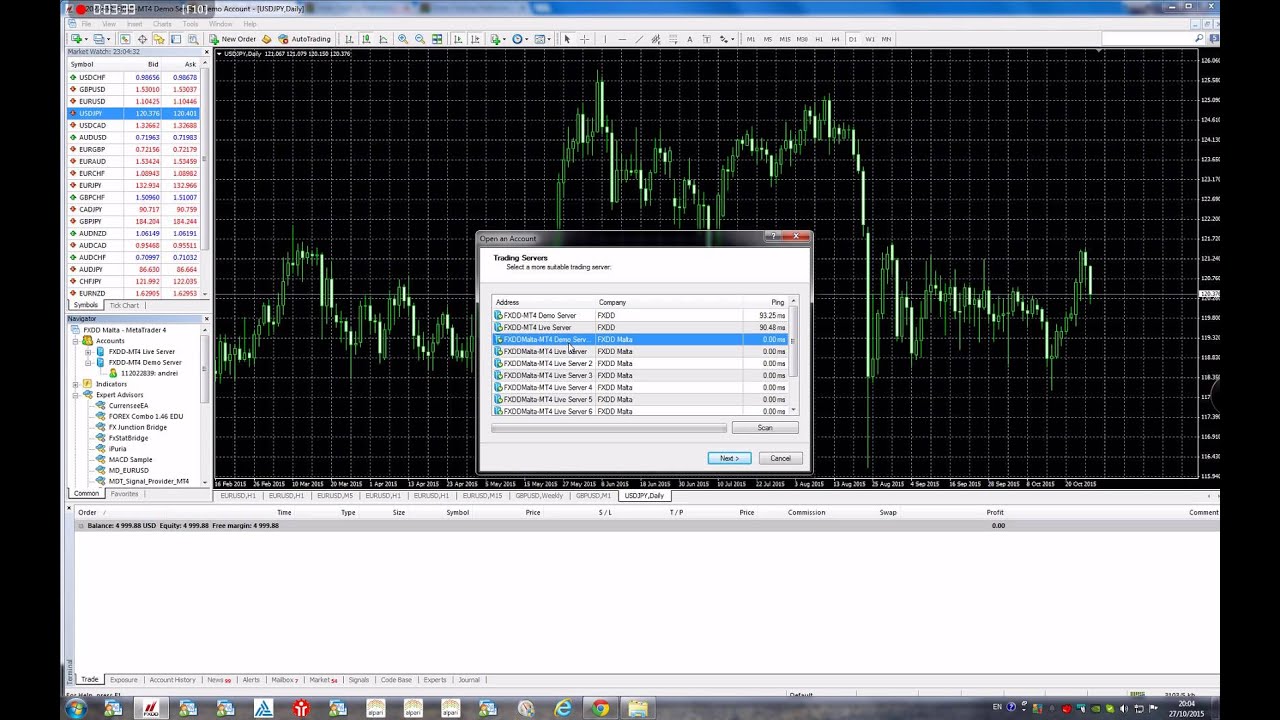Open Internet Explorer from taskbar
The height and width of the screenshot is (720, 1280).
[x=563, y=709]
